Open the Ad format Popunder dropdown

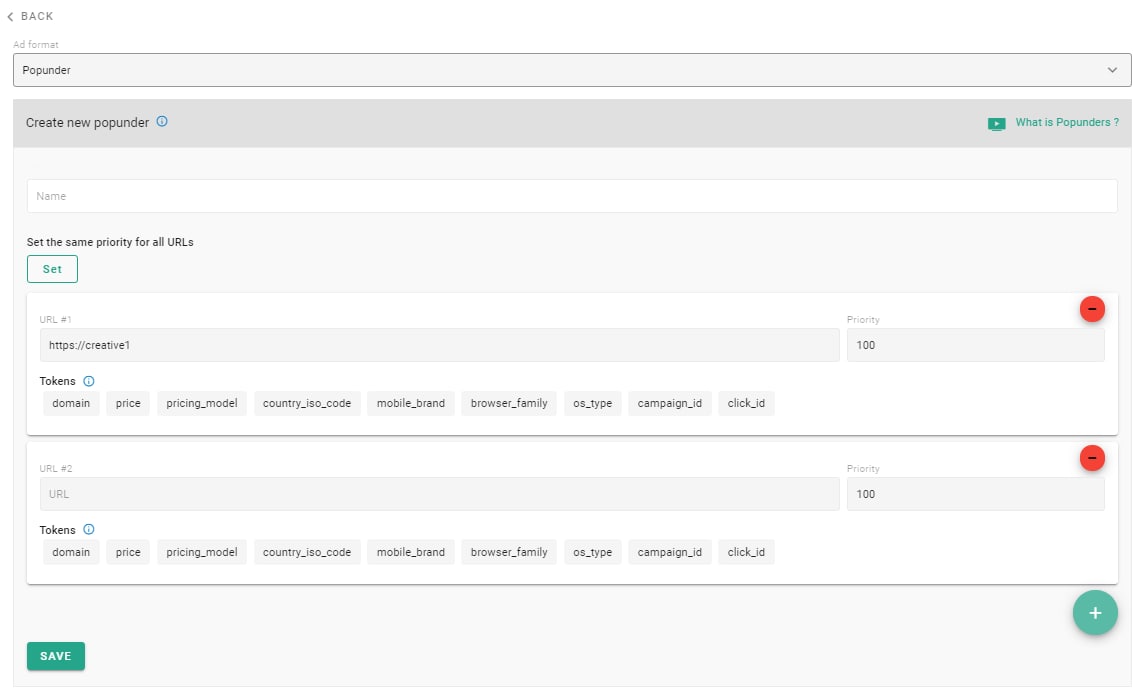click(572, 70)
